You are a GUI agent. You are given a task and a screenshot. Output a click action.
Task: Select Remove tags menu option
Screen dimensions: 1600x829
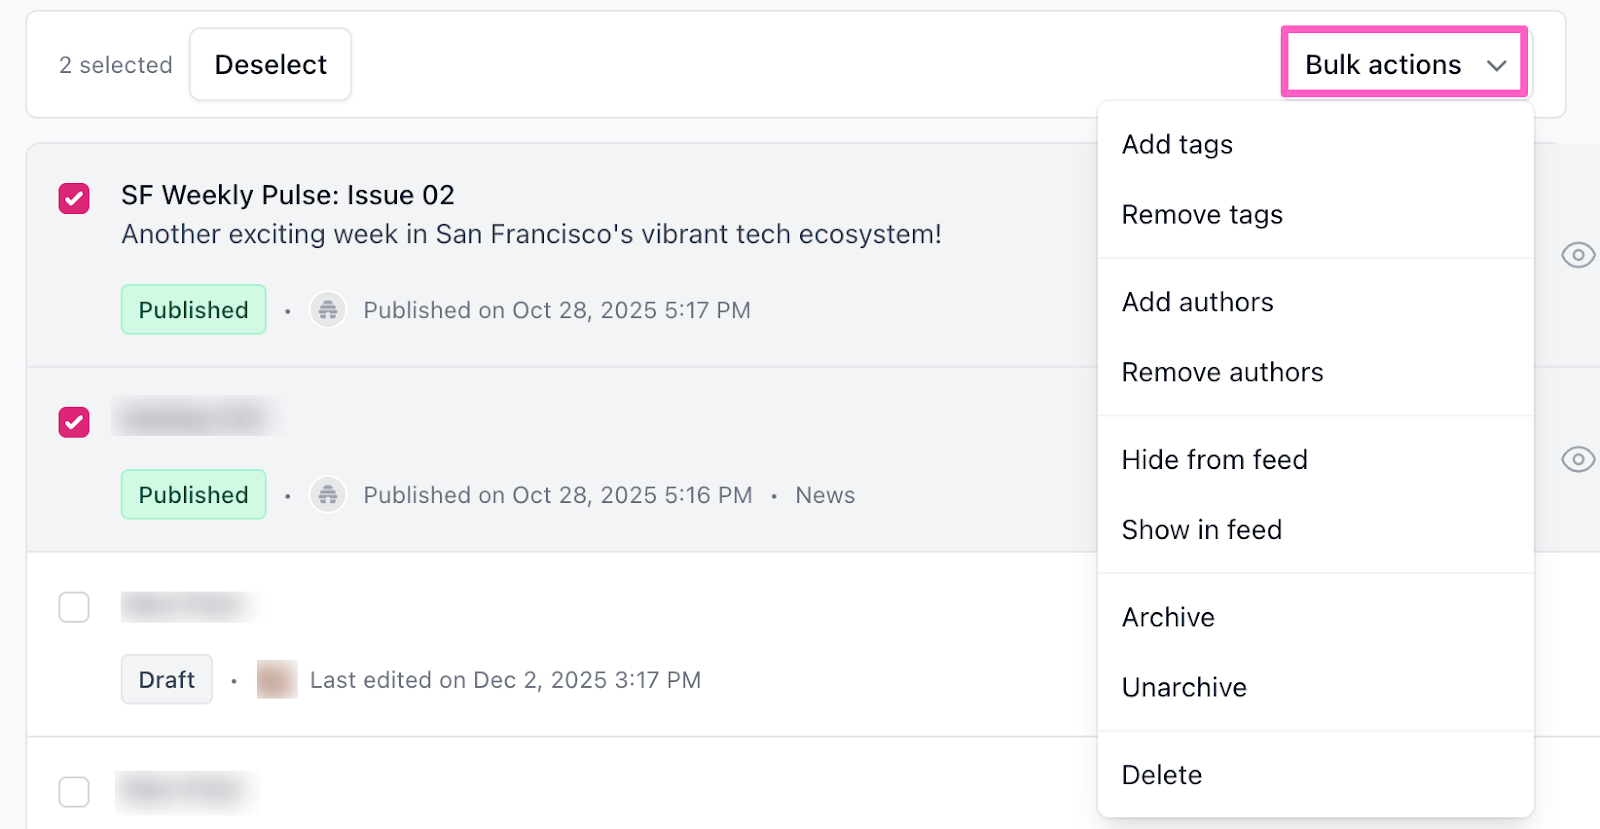point(1202,215)
